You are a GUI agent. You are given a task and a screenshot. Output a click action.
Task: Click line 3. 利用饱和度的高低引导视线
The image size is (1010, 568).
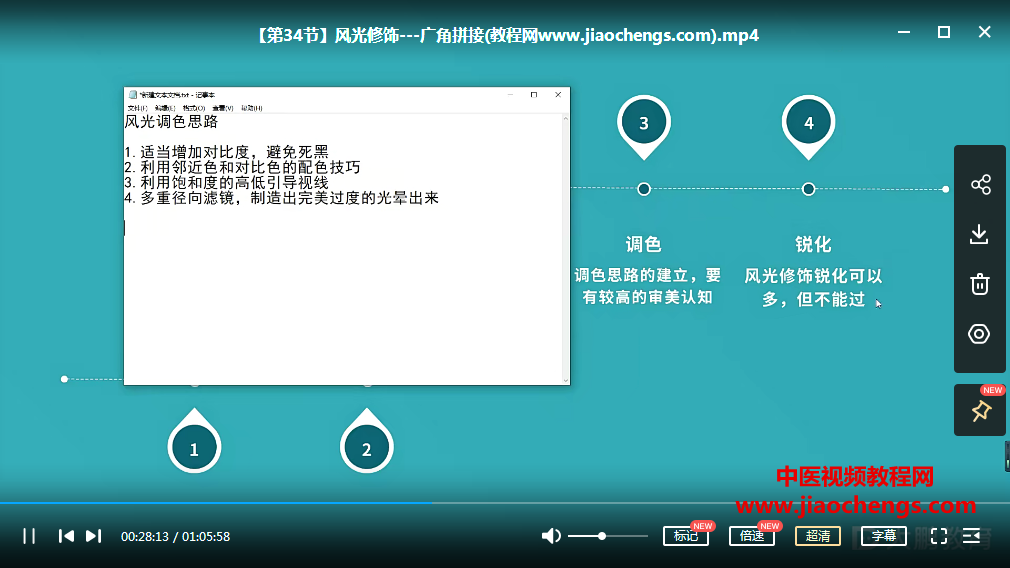[227, 183]
